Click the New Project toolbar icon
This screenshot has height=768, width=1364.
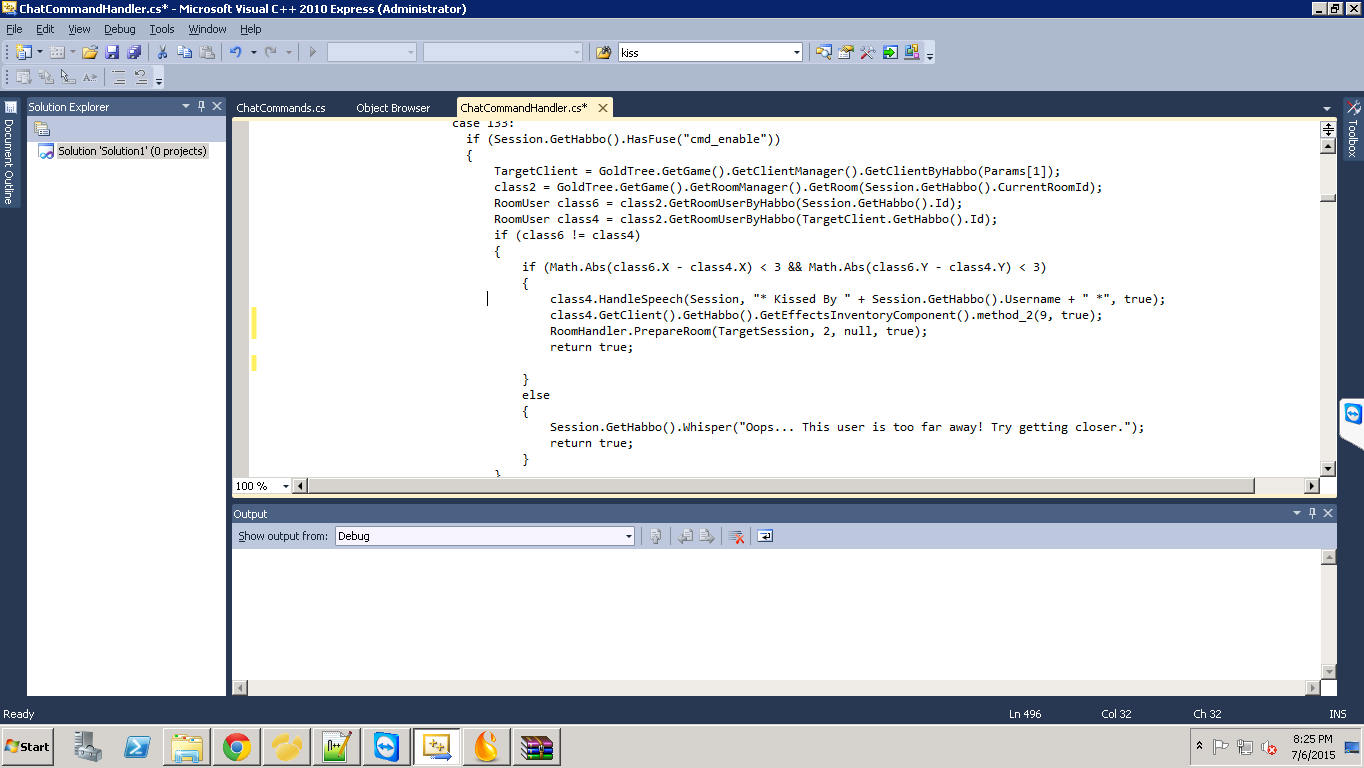[24, 52]
